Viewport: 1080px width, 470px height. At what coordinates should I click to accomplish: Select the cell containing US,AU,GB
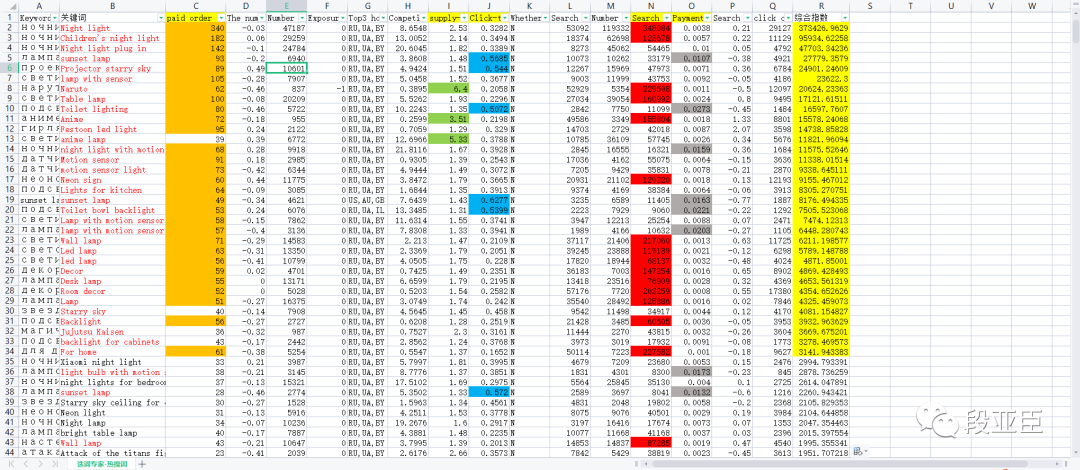click(x=367, y=200)
